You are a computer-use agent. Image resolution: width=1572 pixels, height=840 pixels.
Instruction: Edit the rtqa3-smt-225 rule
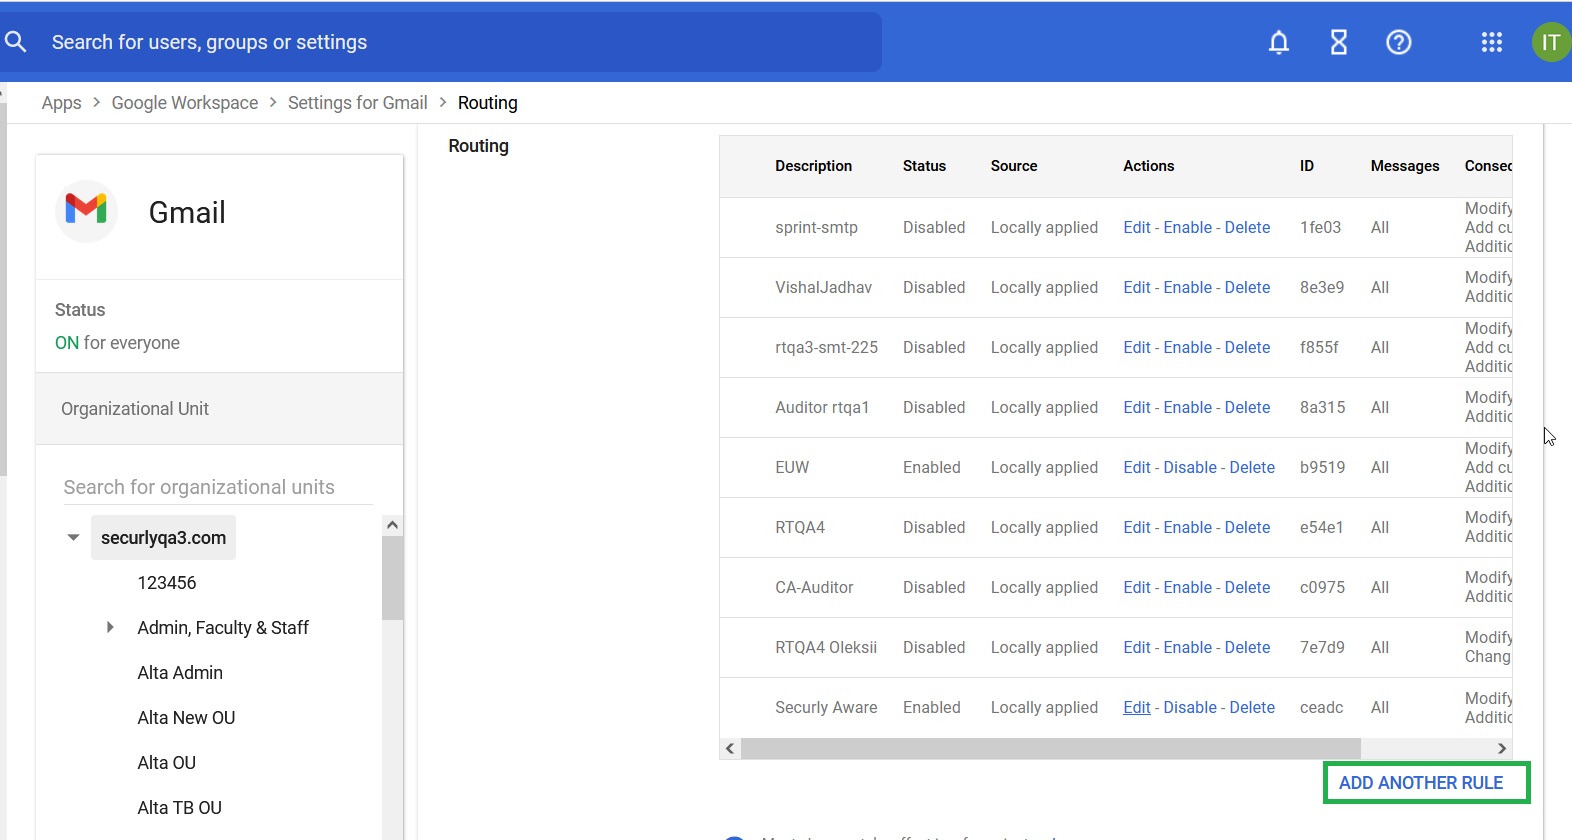(x=1137, y=348)
